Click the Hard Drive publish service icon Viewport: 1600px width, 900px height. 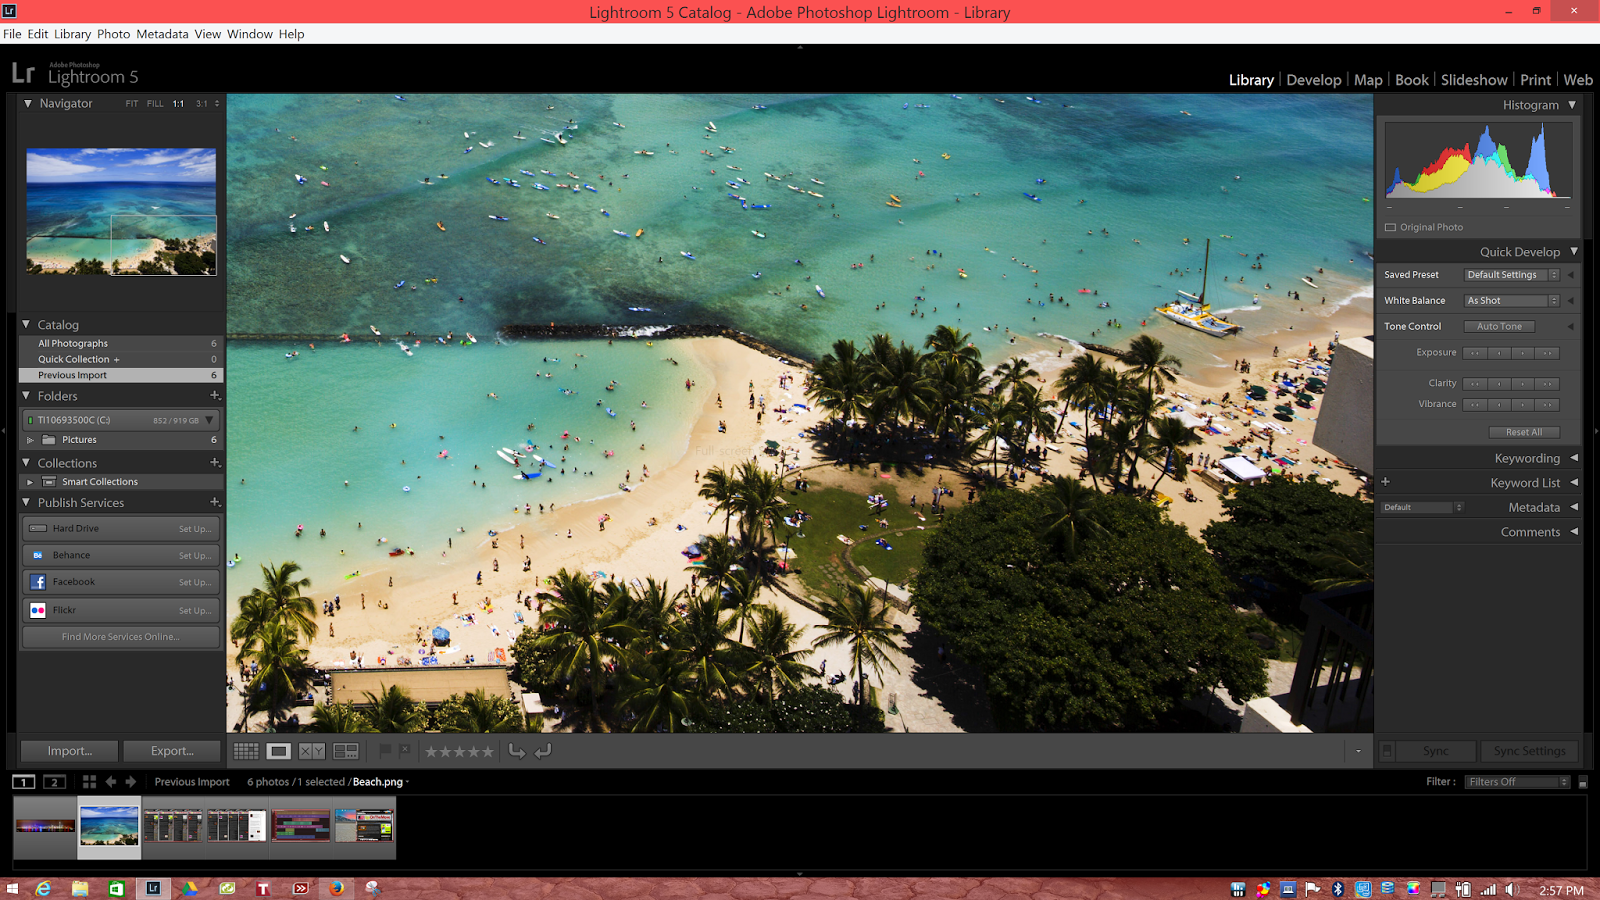(x=38, y=528)
